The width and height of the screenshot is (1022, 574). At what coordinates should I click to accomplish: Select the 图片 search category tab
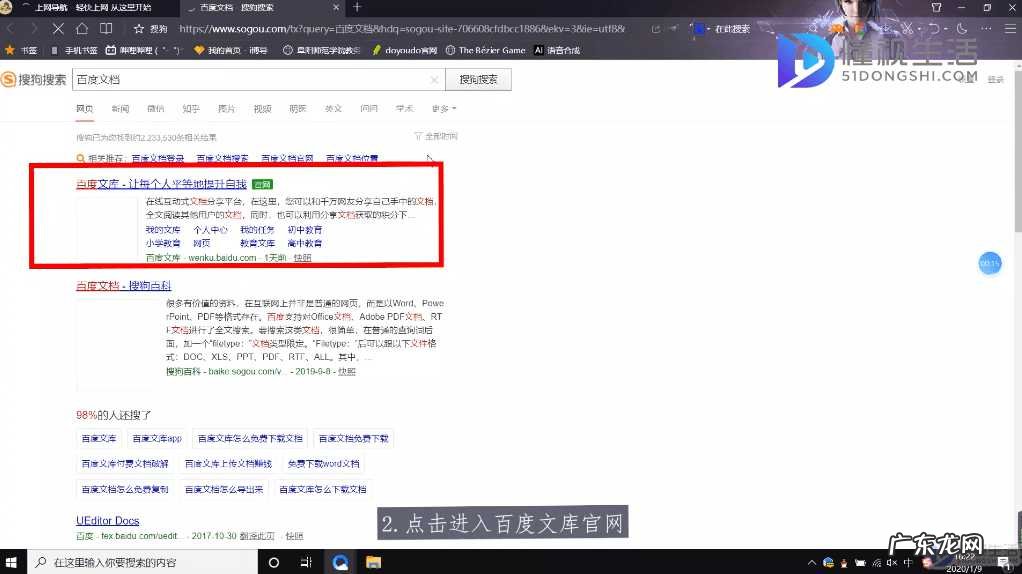pyautogui.click(x=226, y=109)
